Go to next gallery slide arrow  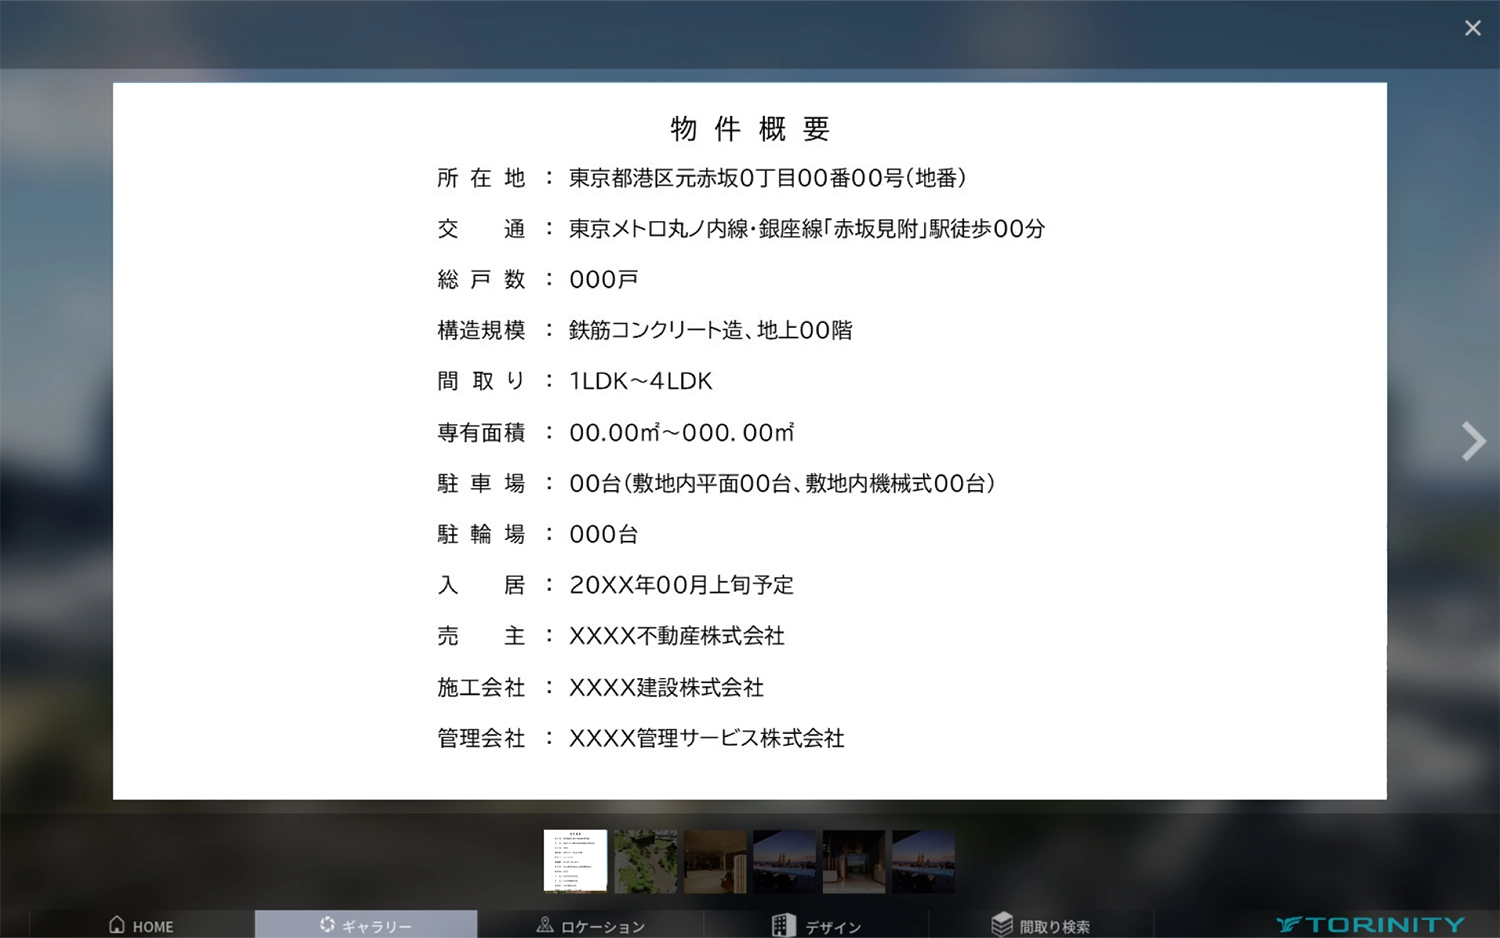pyautogui.click(x=1472, y=441)
